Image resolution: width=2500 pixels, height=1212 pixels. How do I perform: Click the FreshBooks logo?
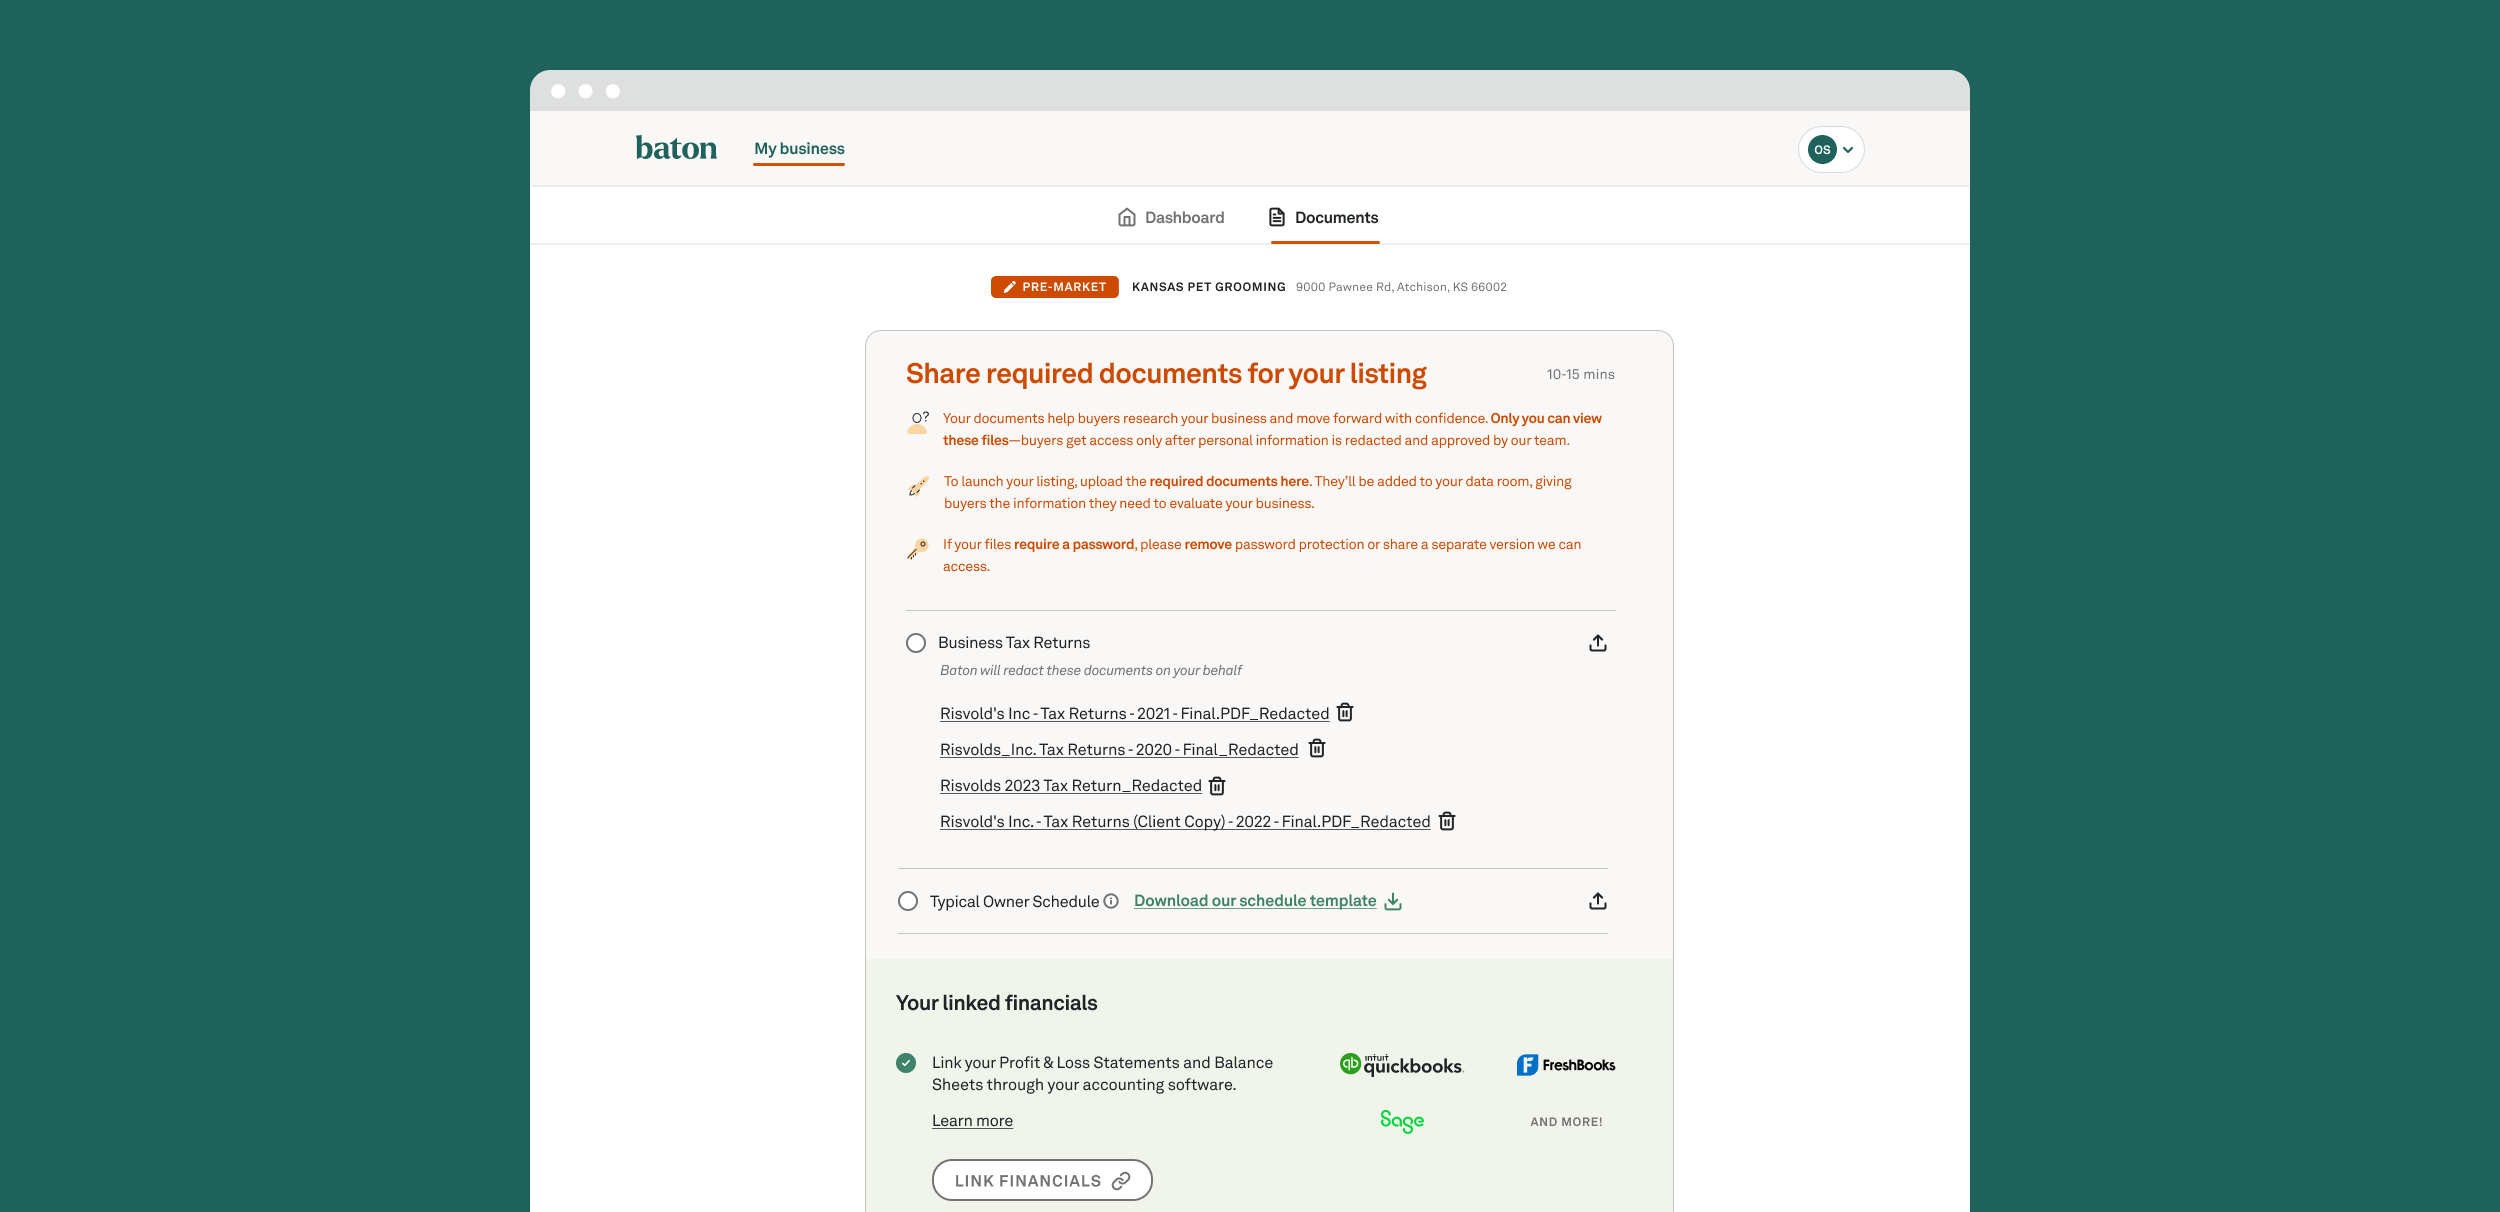(x=1566, y=1065)
